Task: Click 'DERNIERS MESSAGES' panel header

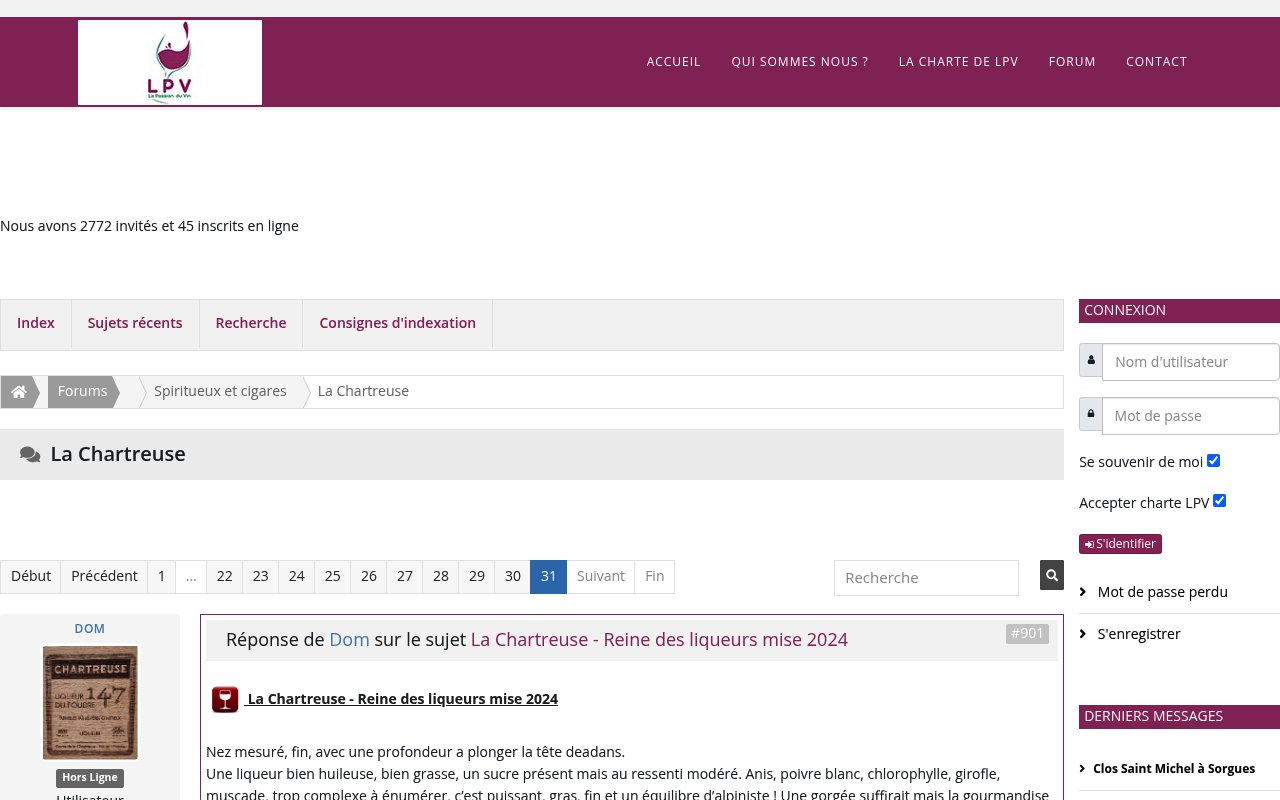Action: pos(1179,717)
